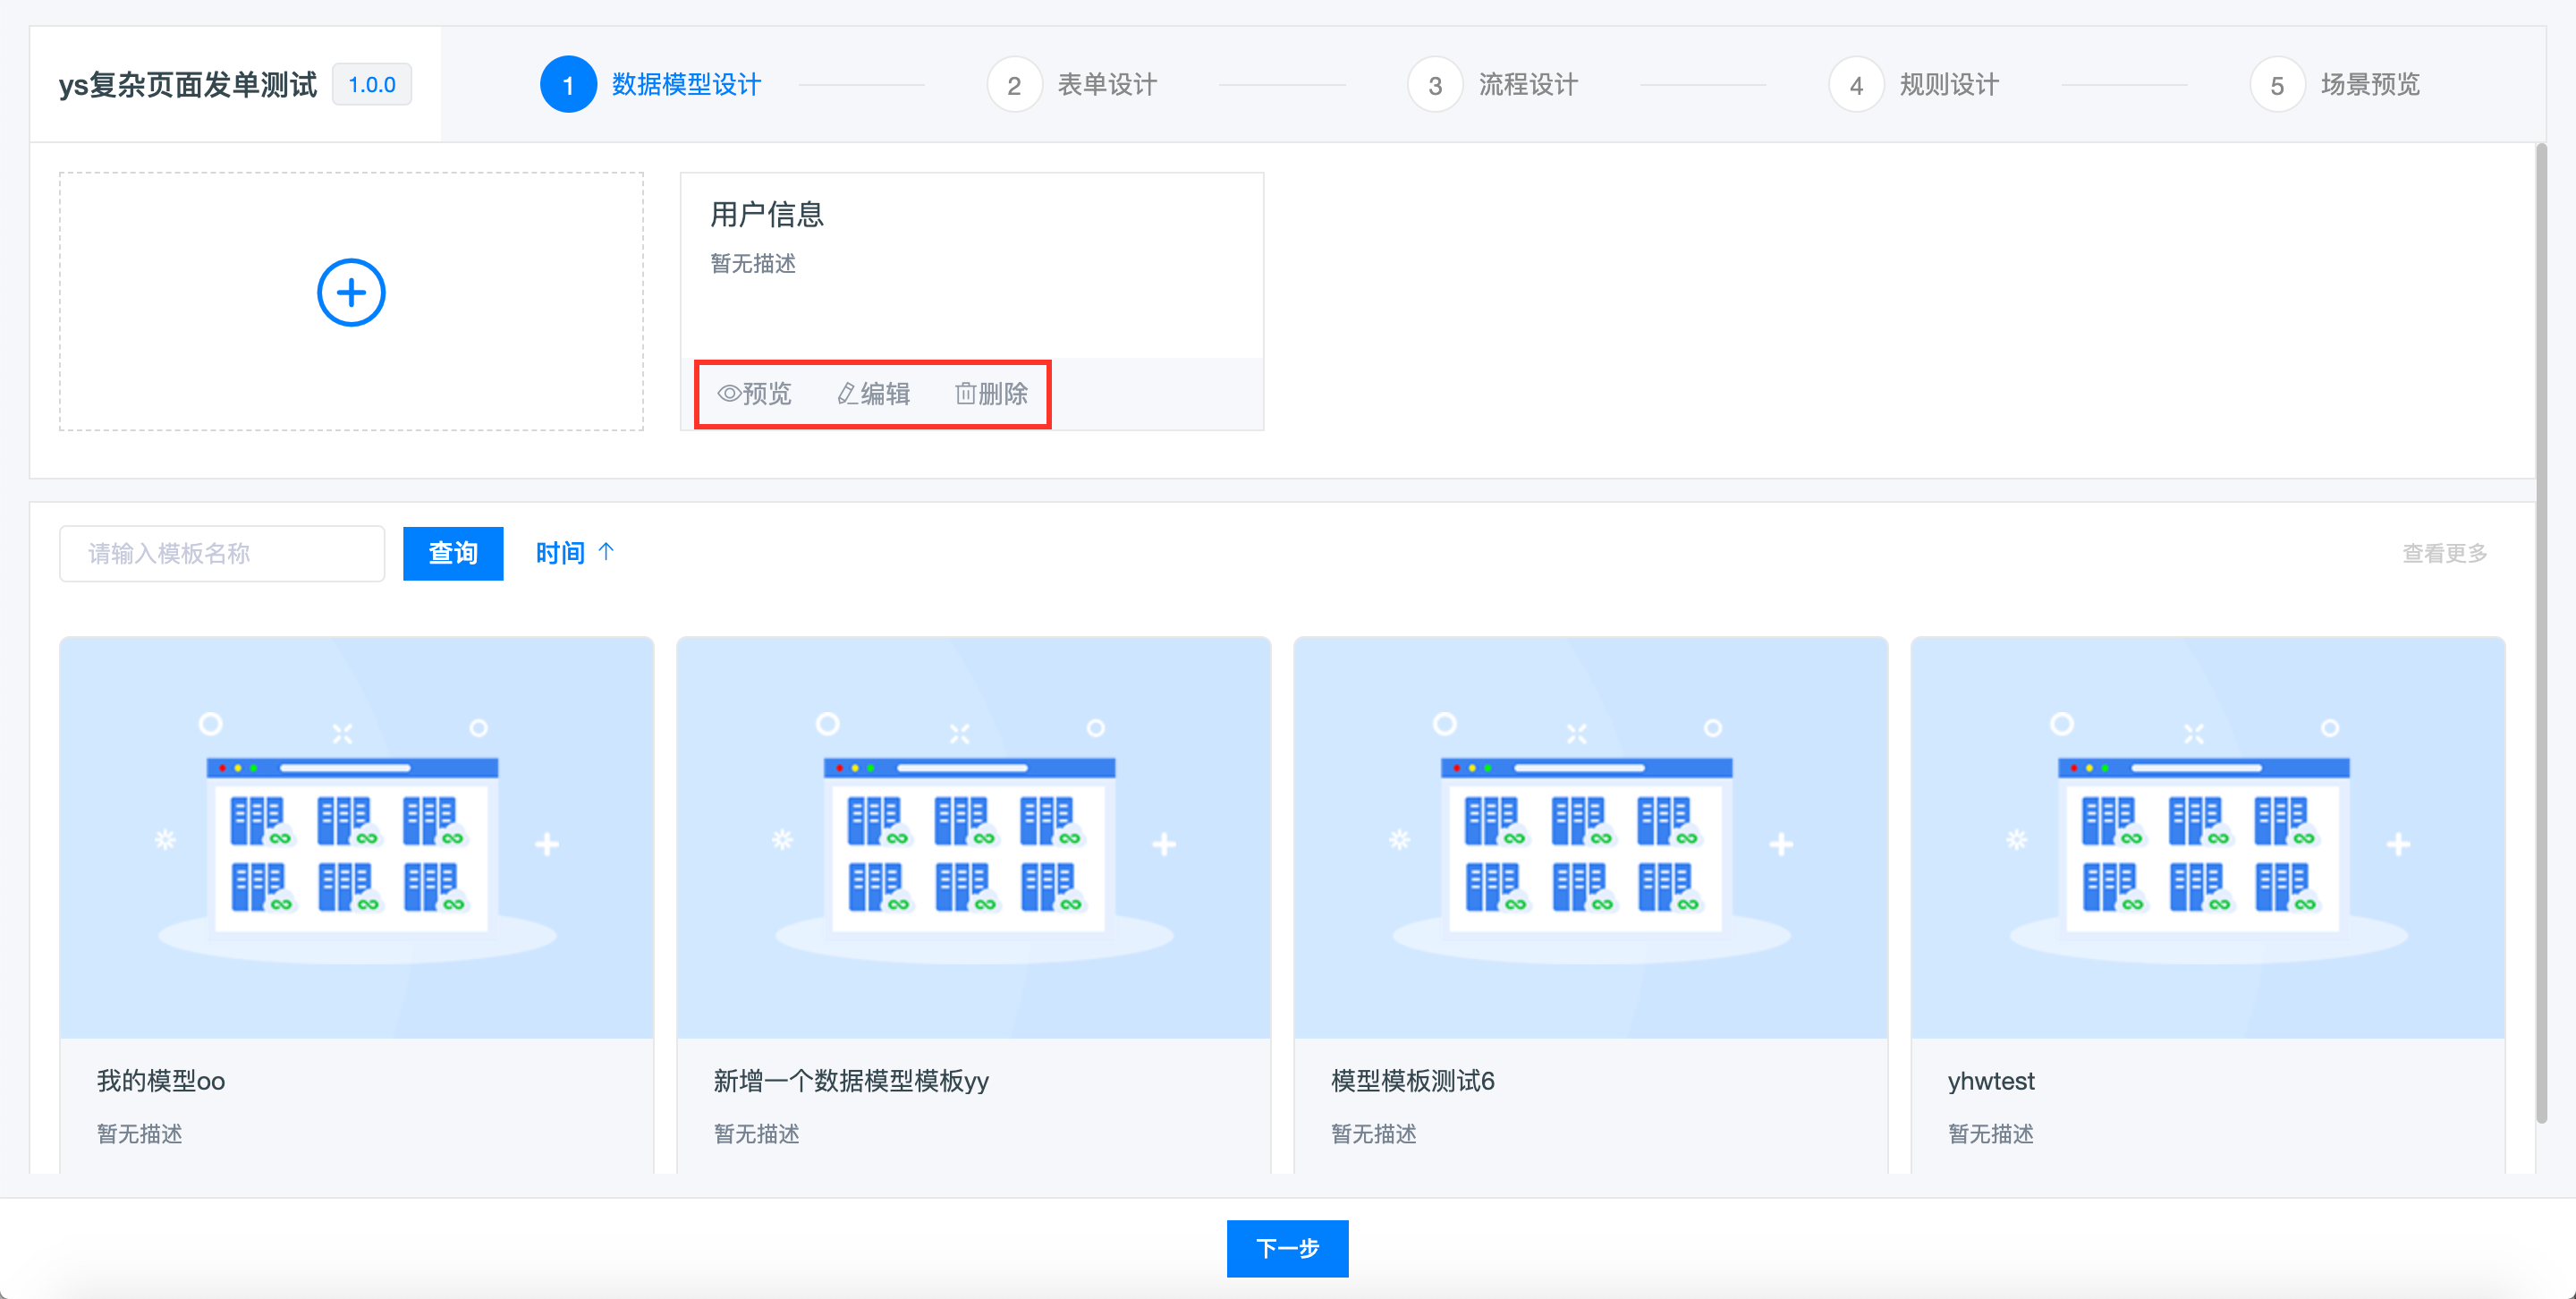Switch to the 场景预览 step label

click(x=2370, y=85)
